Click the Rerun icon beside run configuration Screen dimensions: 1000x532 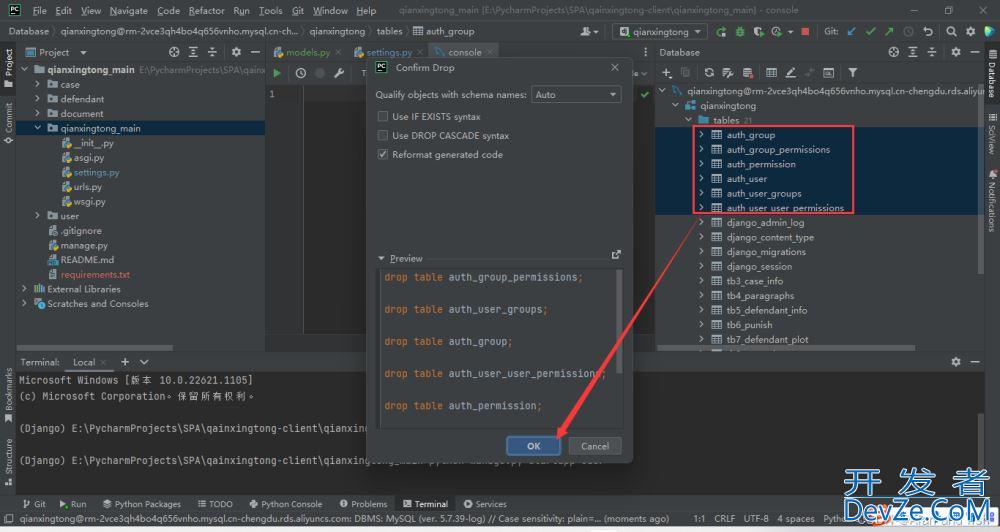[721, 31]
